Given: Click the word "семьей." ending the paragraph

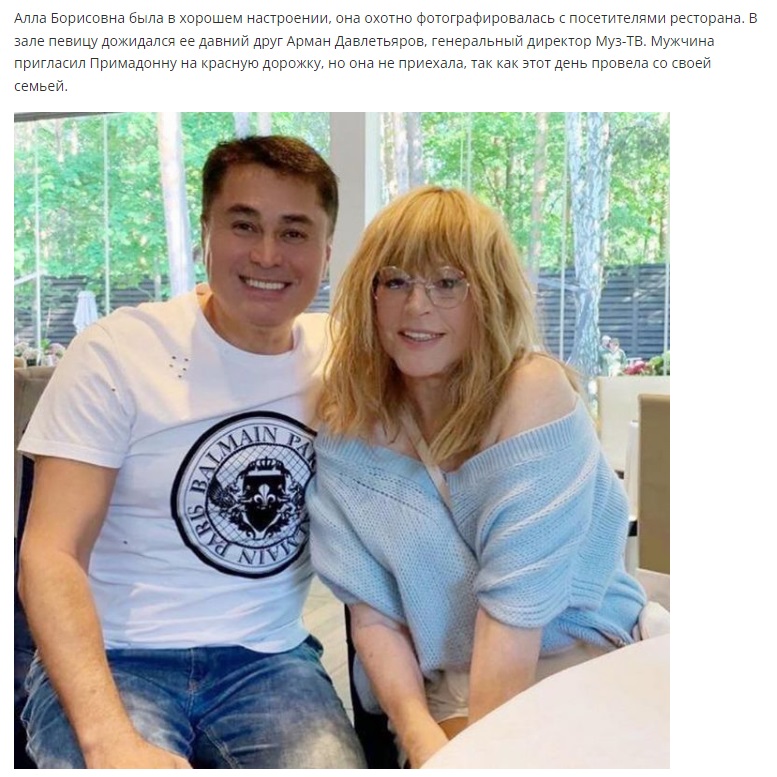Looking at the screenshot, I should pyautogui.click(x=41, y=87).
